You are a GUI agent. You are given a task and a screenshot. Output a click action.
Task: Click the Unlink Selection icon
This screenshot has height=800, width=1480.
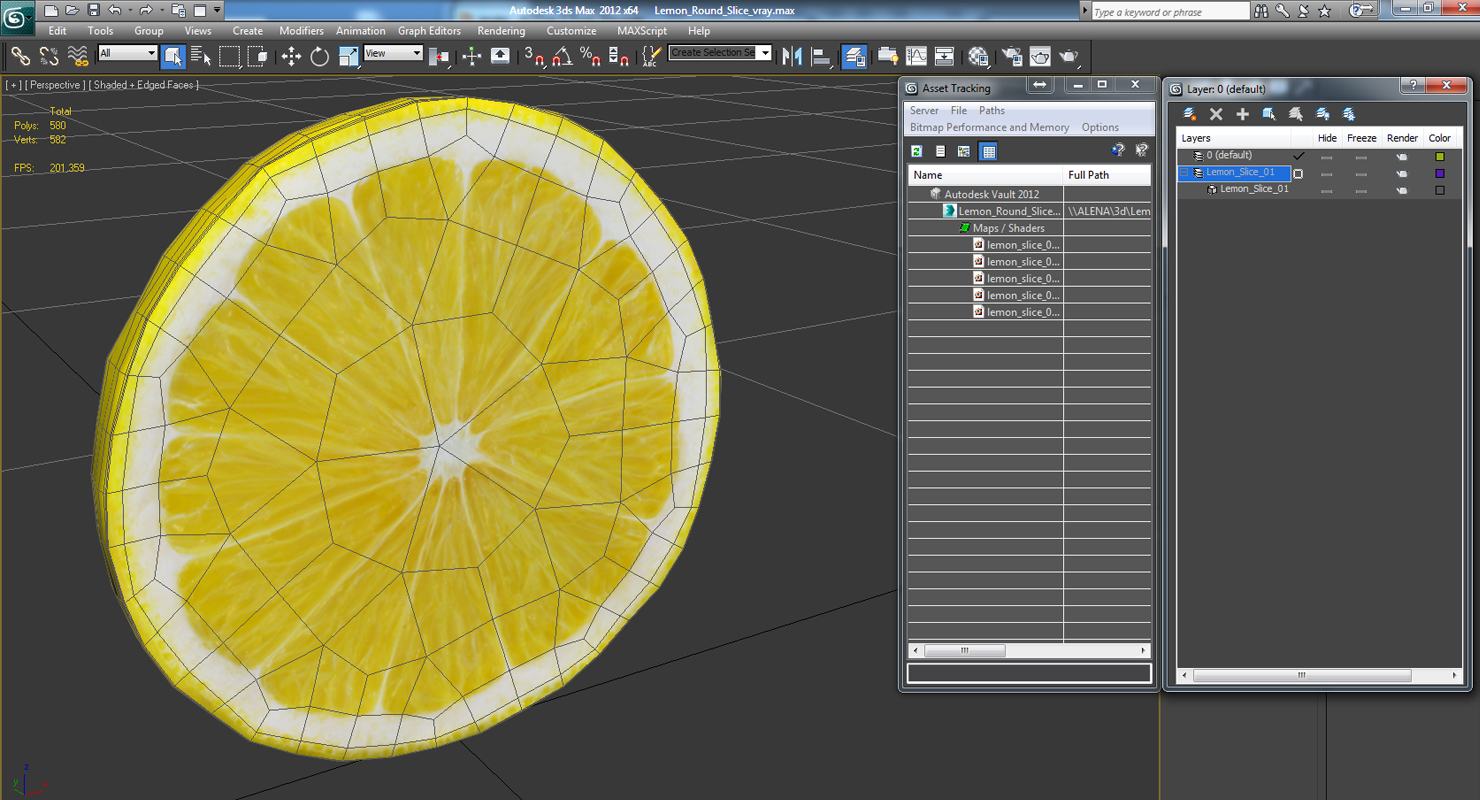tap(48, 57)
